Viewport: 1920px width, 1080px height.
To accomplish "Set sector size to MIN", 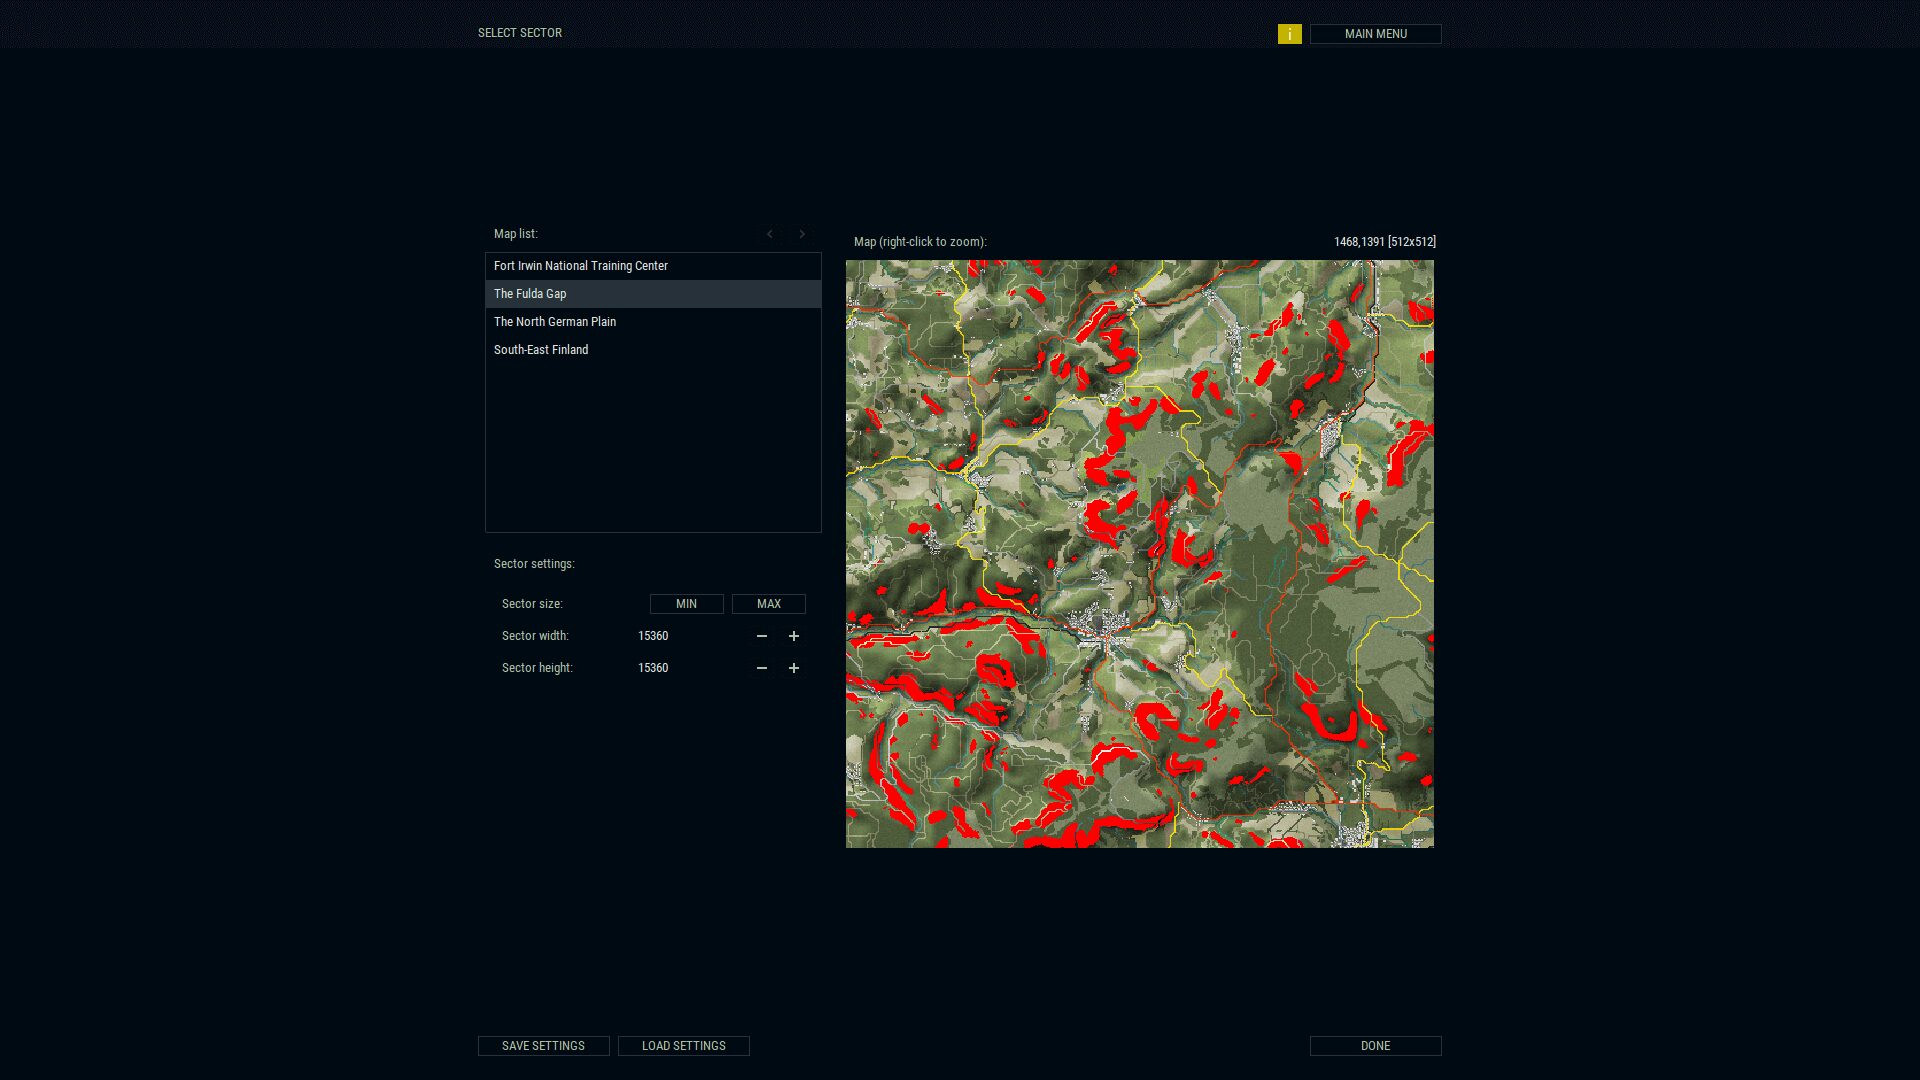I will coord(686,604).
